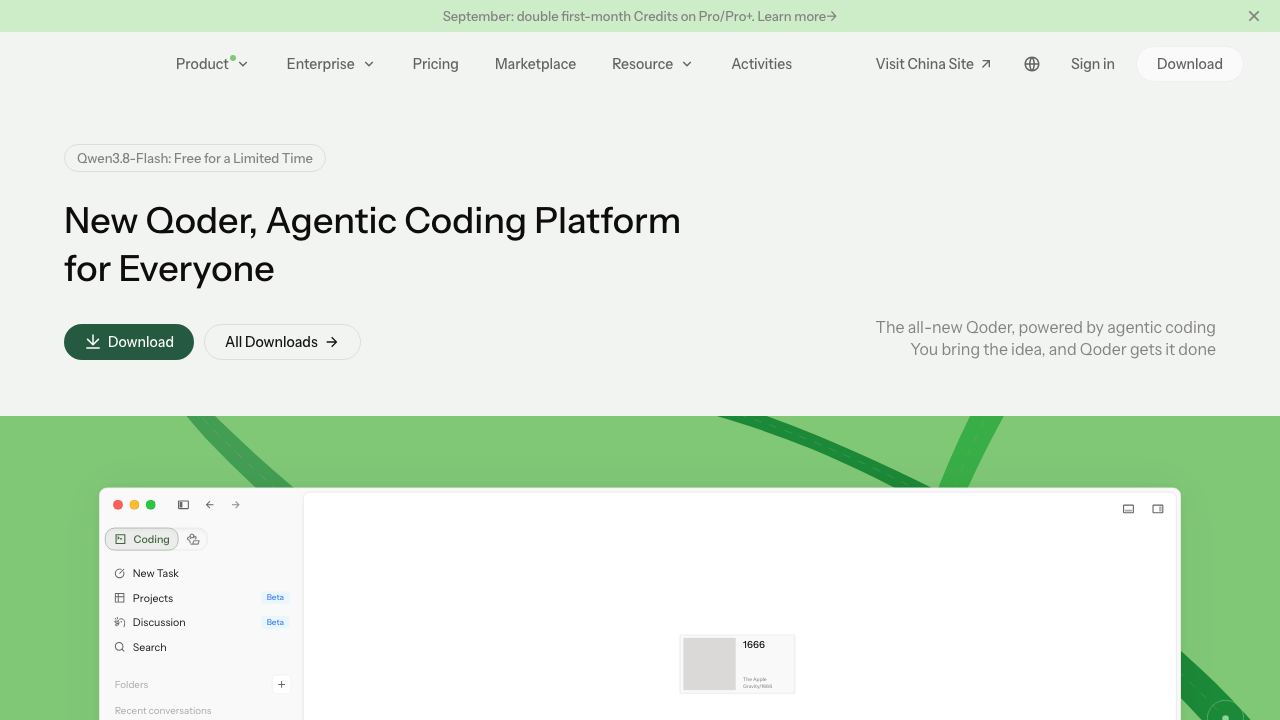Click the back arrow in app preview
The width and height of the screenshot is (1280, 720).
[210, 505]
